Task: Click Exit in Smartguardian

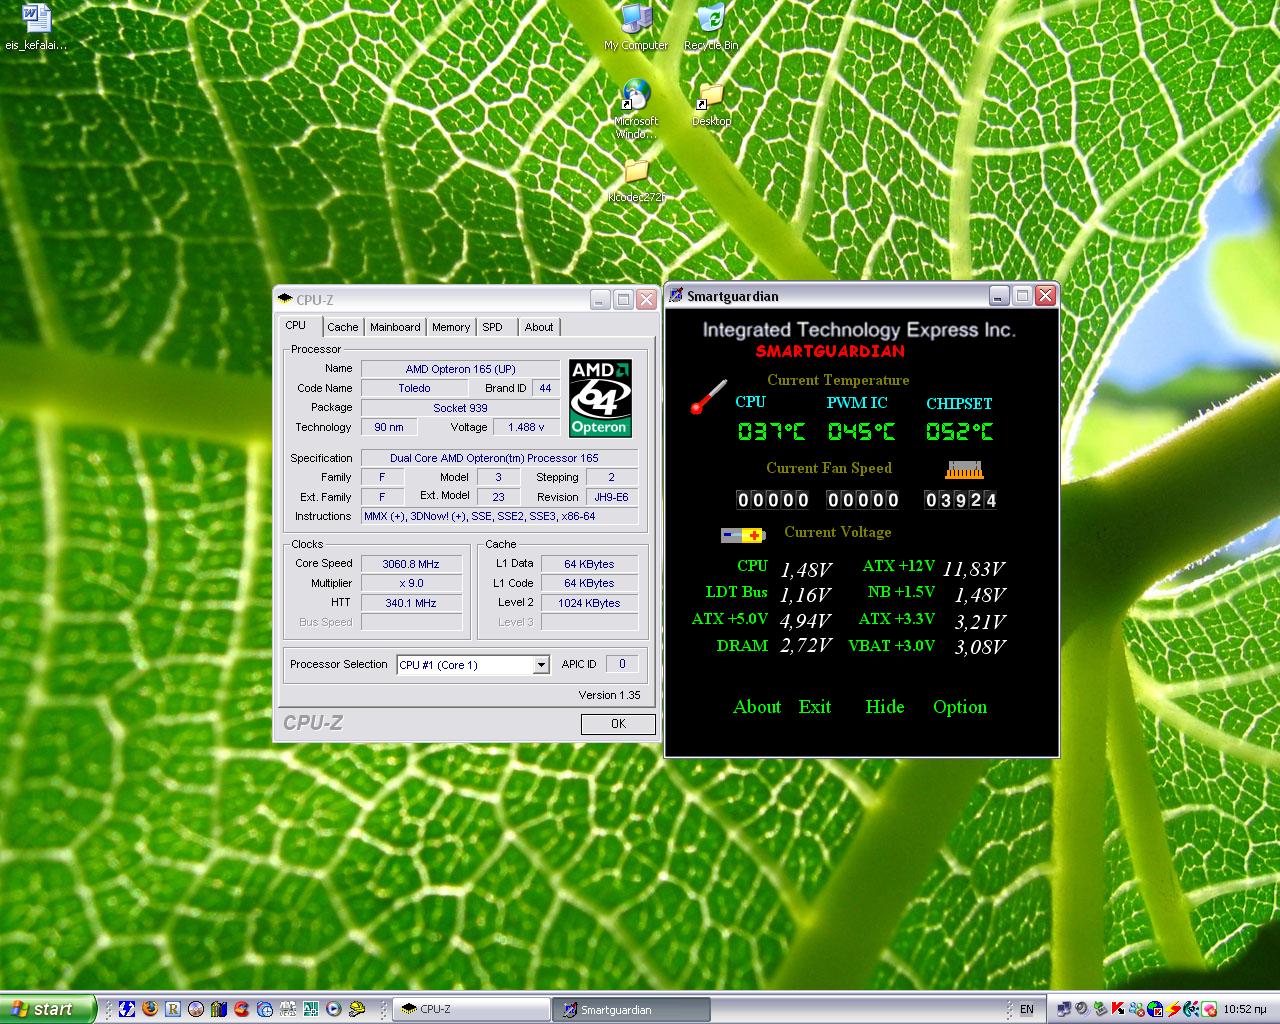Action: coord(815,707)
